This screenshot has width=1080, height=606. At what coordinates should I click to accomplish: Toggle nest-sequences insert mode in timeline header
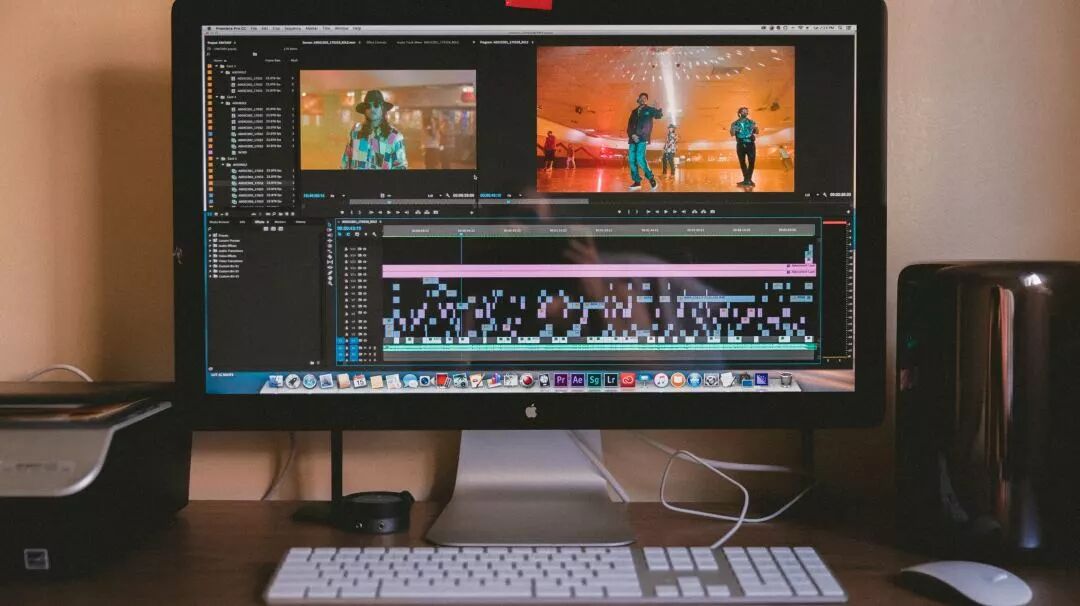(x=339, y=234)
